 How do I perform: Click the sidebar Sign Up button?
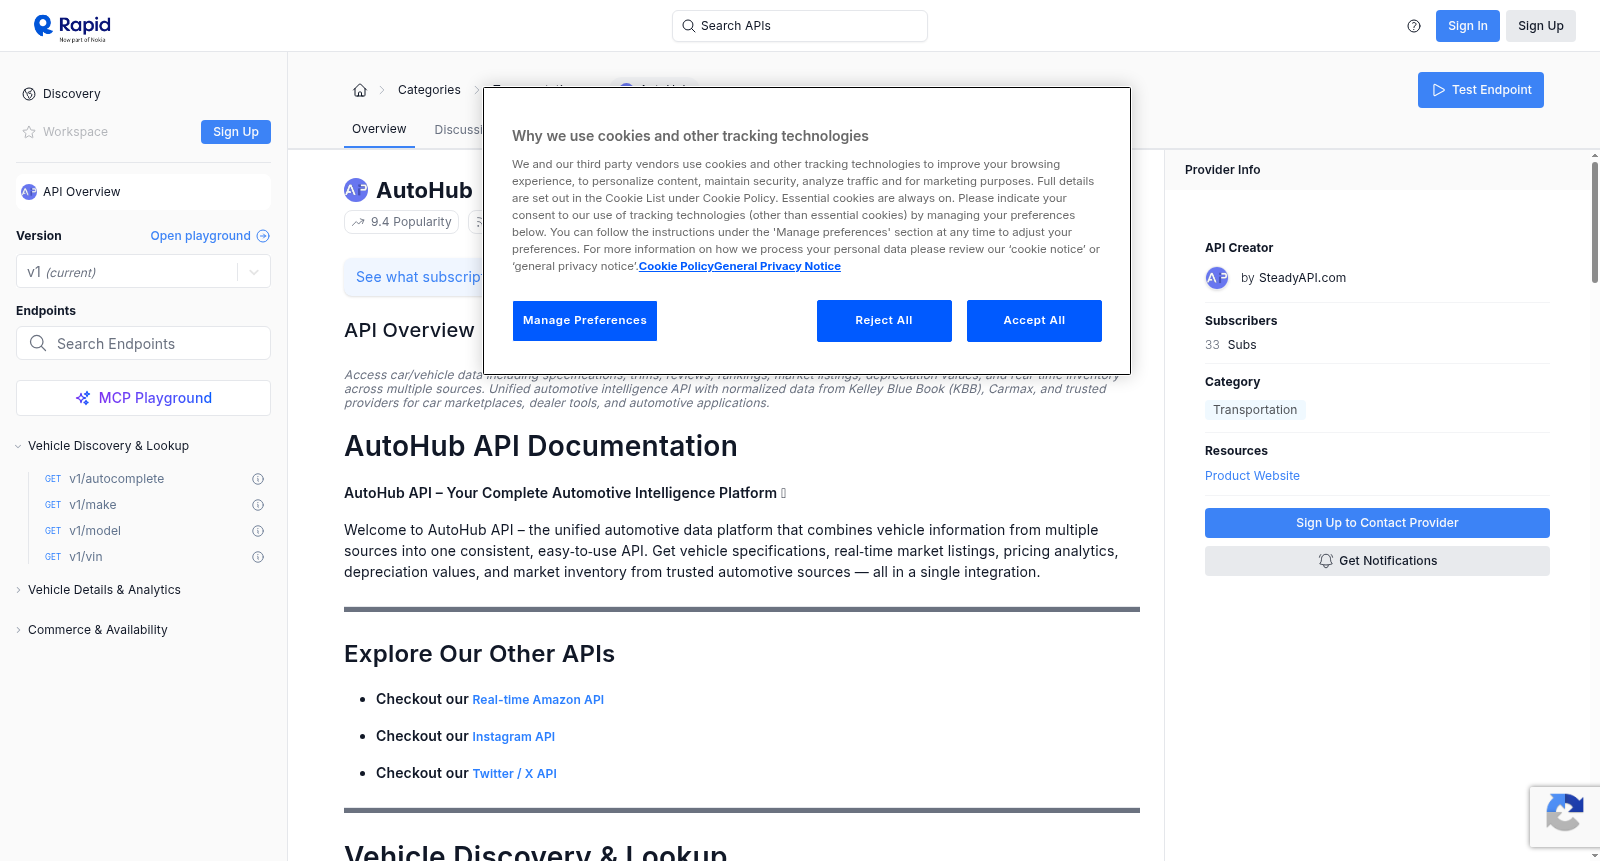pyautogui.click(x=236, y=132)
